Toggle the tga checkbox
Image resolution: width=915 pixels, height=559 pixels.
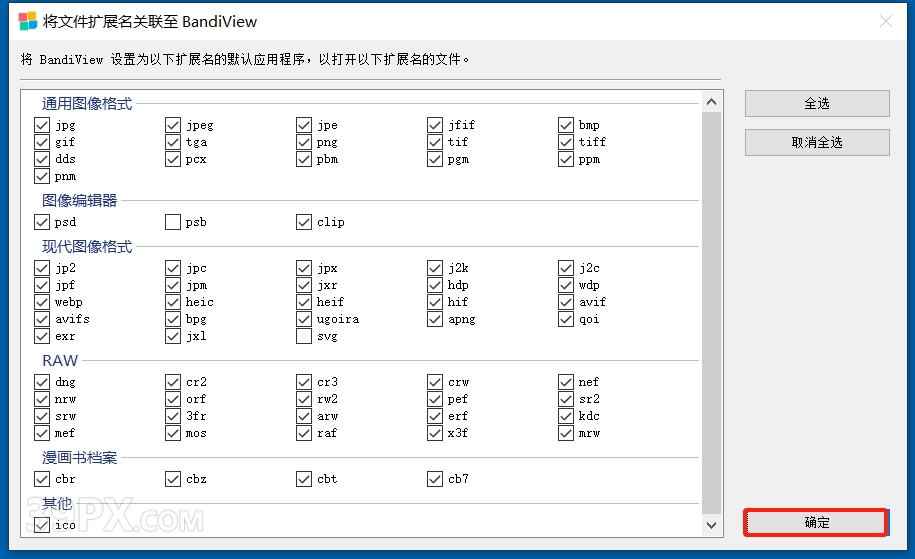(173, 142)
